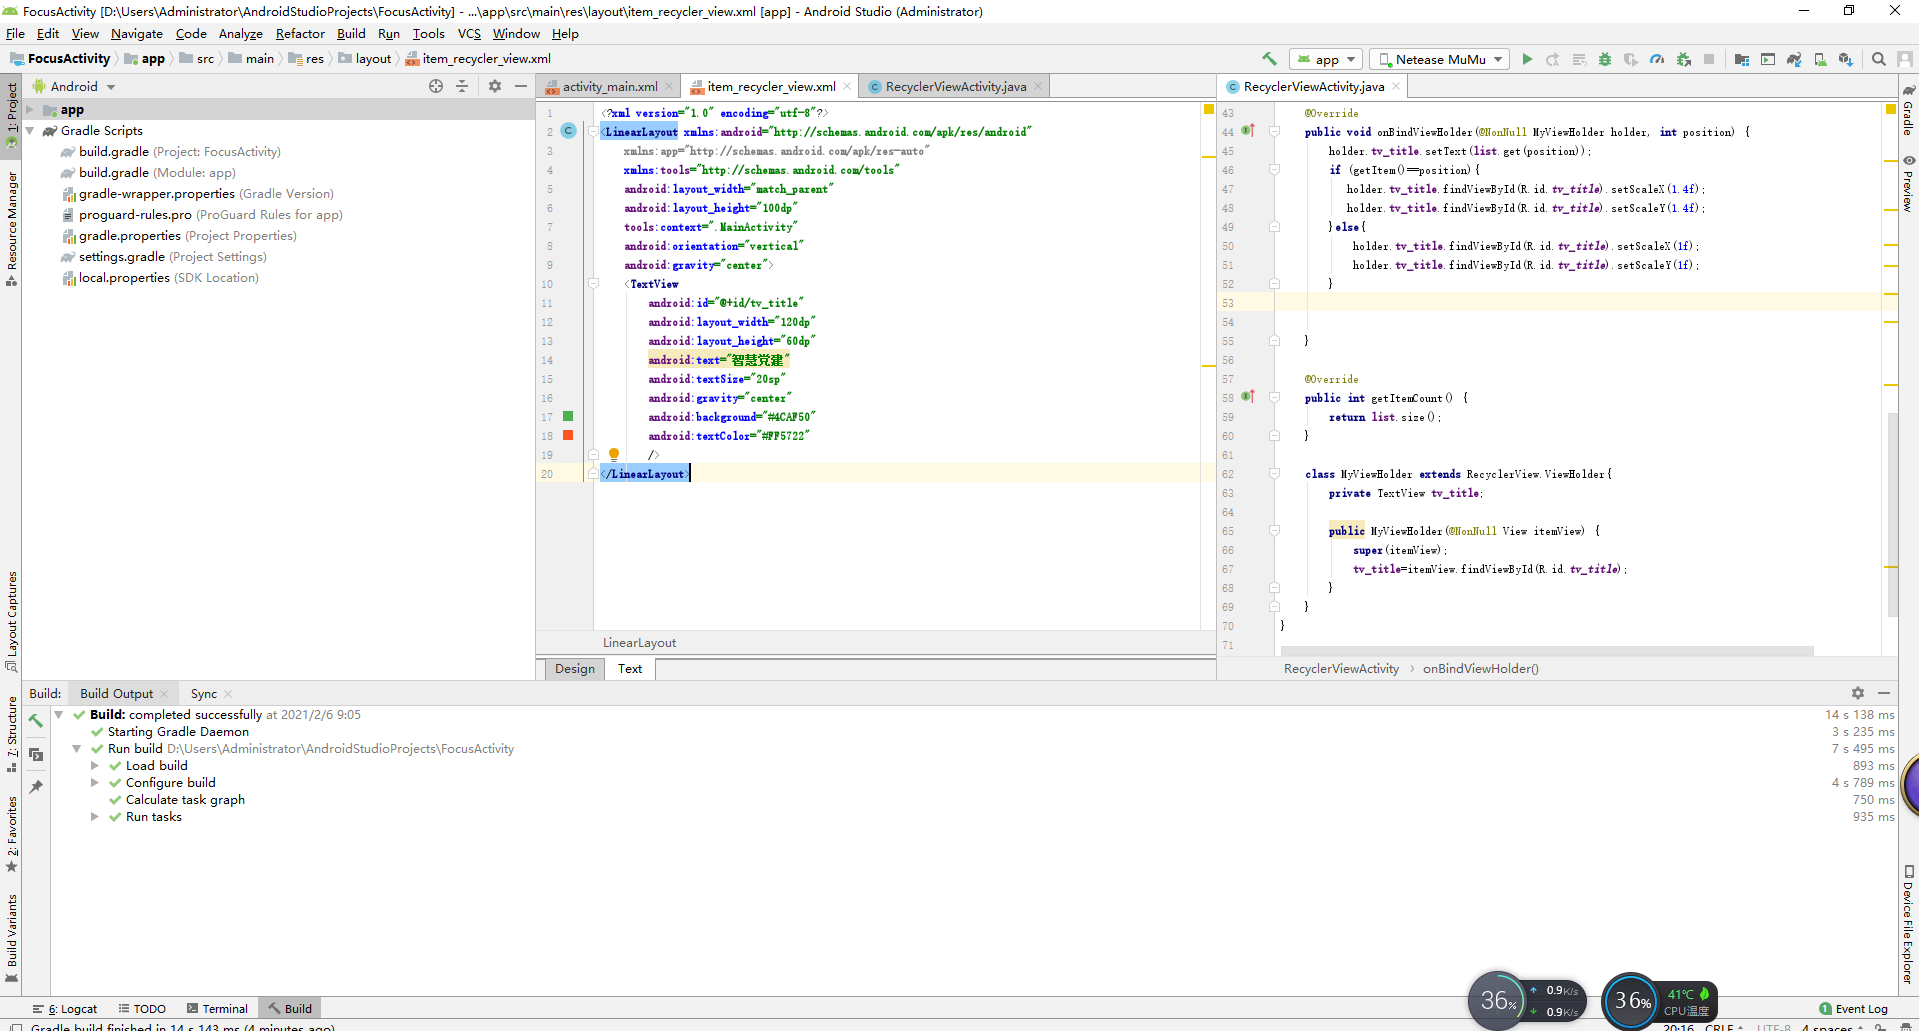Switch to the Sync tab in the Build panel
Image resolution: width=1919 pixels, height=1031 pixels.
(x=204, y=693)
